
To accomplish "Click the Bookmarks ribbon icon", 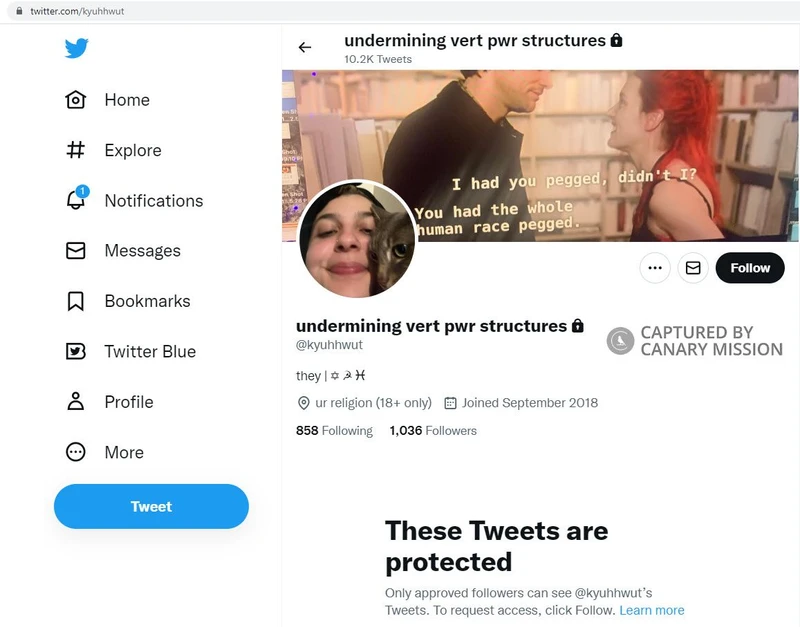I will coord(76,301).
